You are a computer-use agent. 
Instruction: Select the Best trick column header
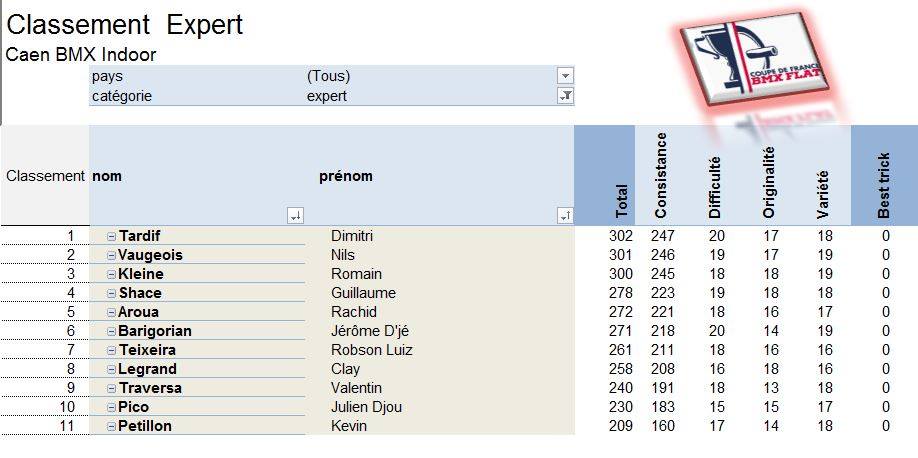pyautogui.click(x=884, y=175)
